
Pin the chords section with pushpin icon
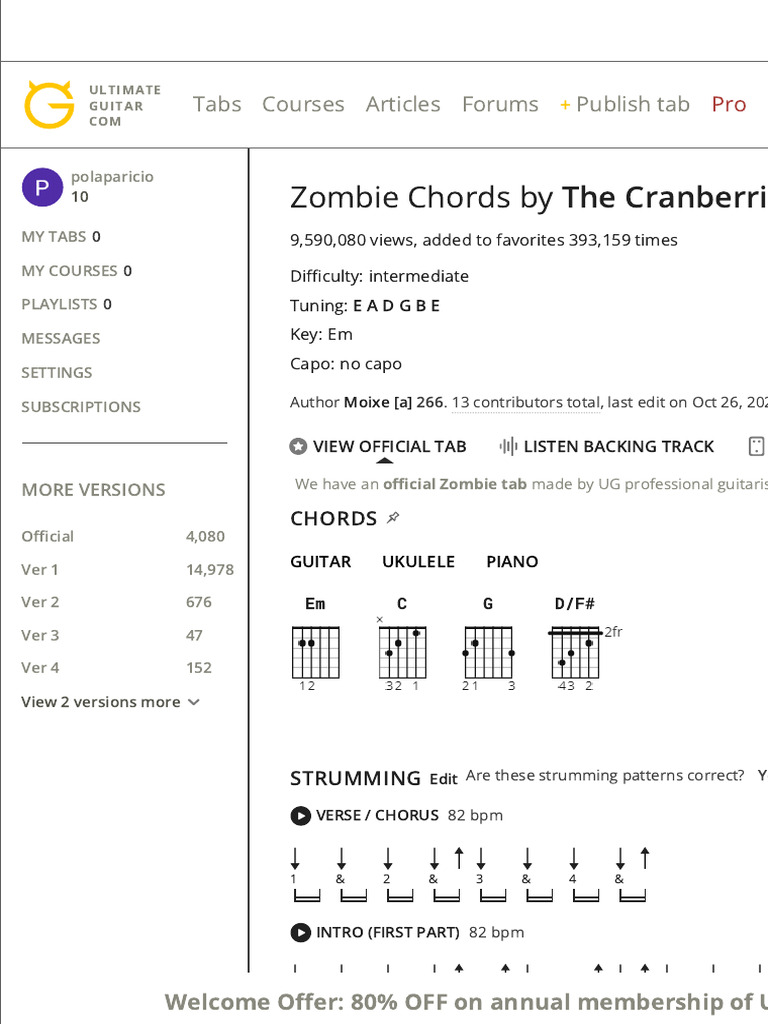(394, 518)
